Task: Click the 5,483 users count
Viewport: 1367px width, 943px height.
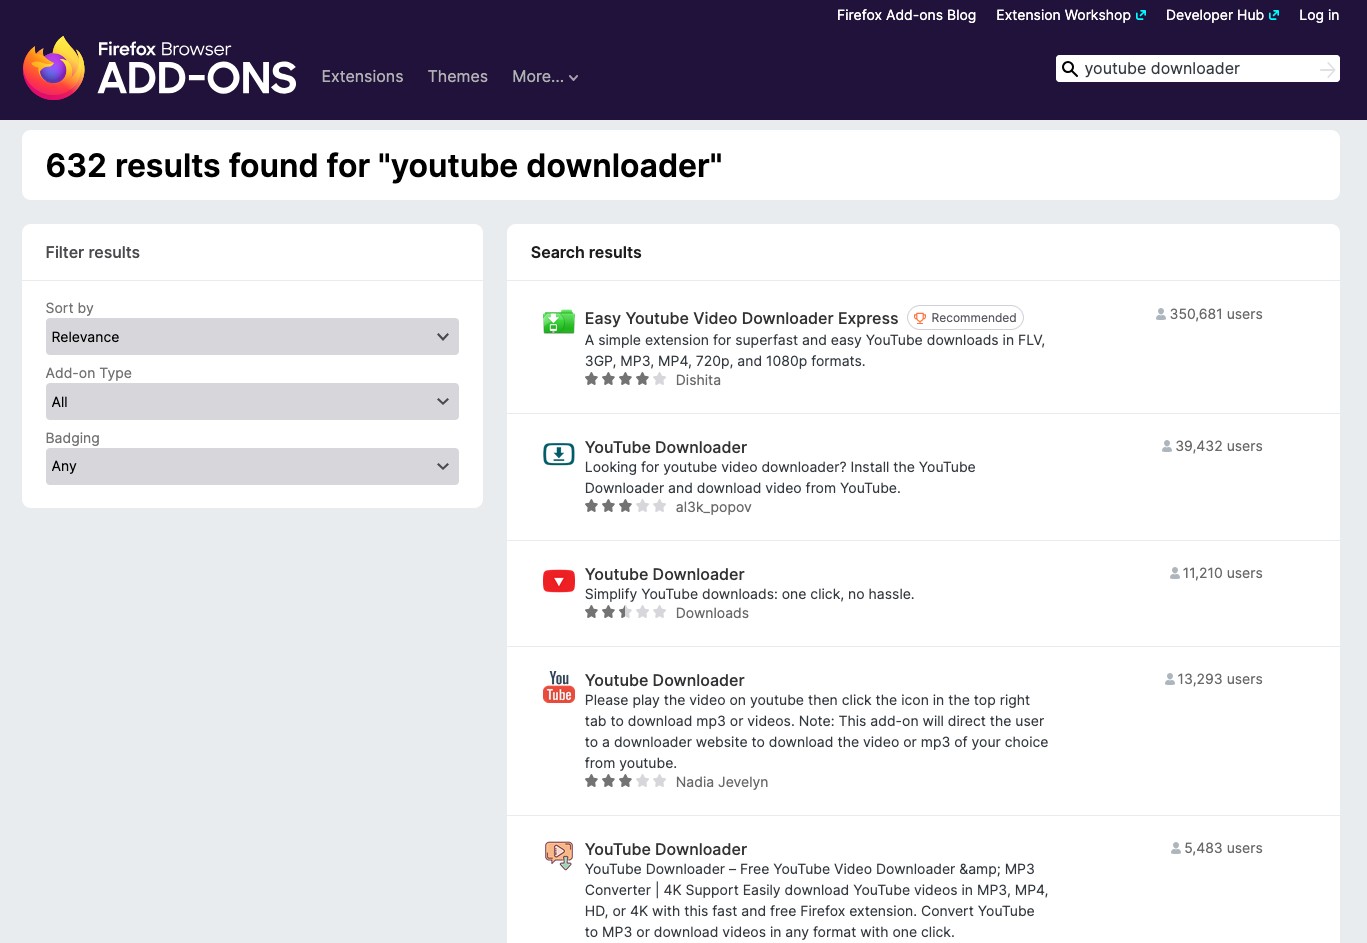Action: pyautogui.click(x=1224, y=848)
